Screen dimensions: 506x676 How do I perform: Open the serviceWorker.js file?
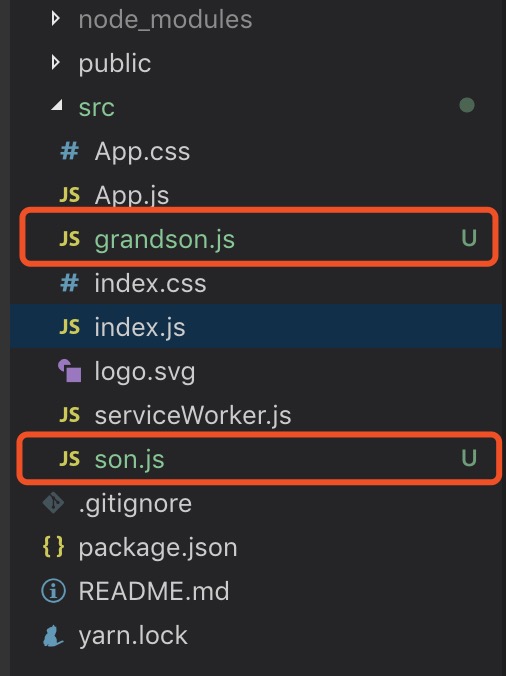[193, 415]
